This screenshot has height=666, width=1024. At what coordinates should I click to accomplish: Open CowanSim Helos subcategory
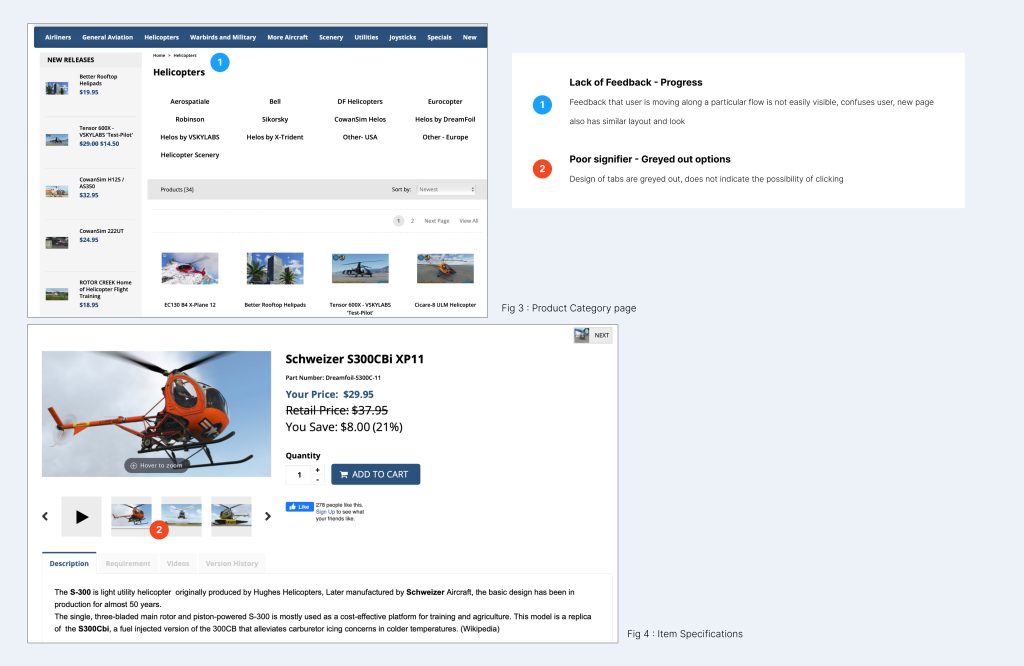(360, 119)
